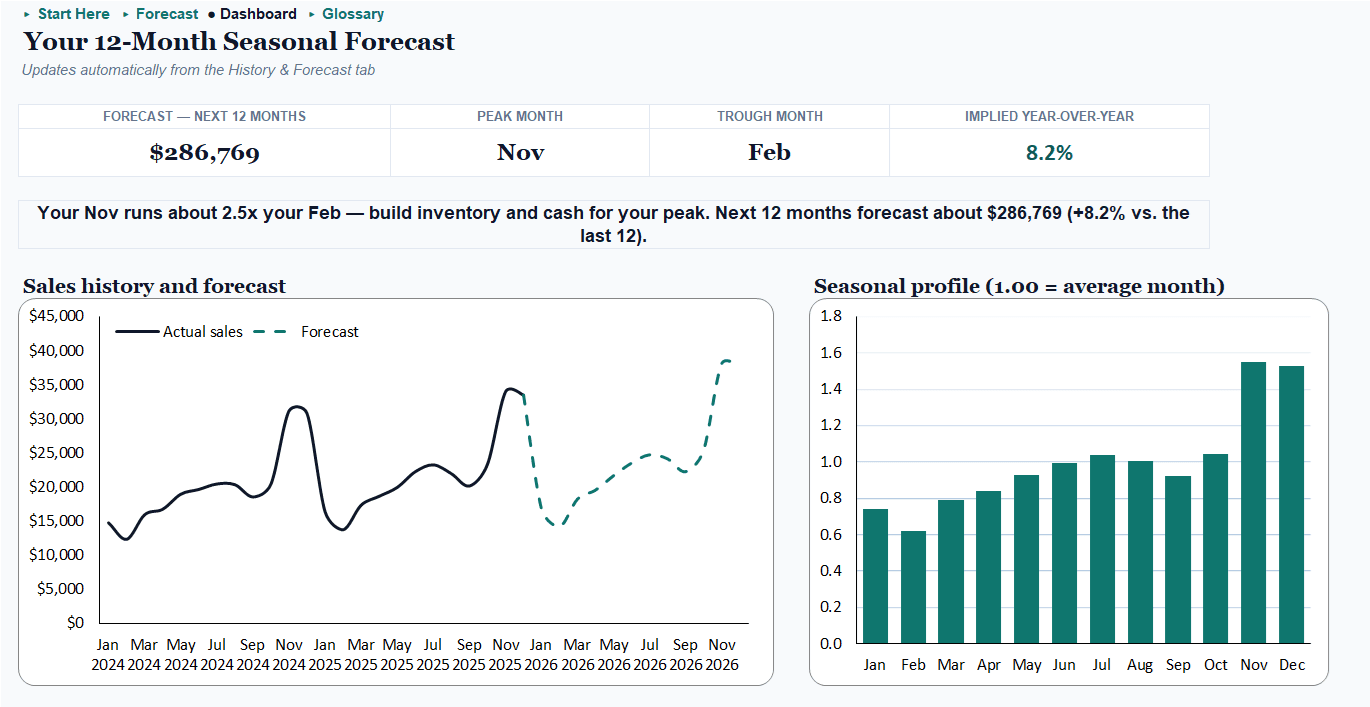Click the 'Nov 2025' x-axis label
1370x707 pixels.
coord(506,655)
